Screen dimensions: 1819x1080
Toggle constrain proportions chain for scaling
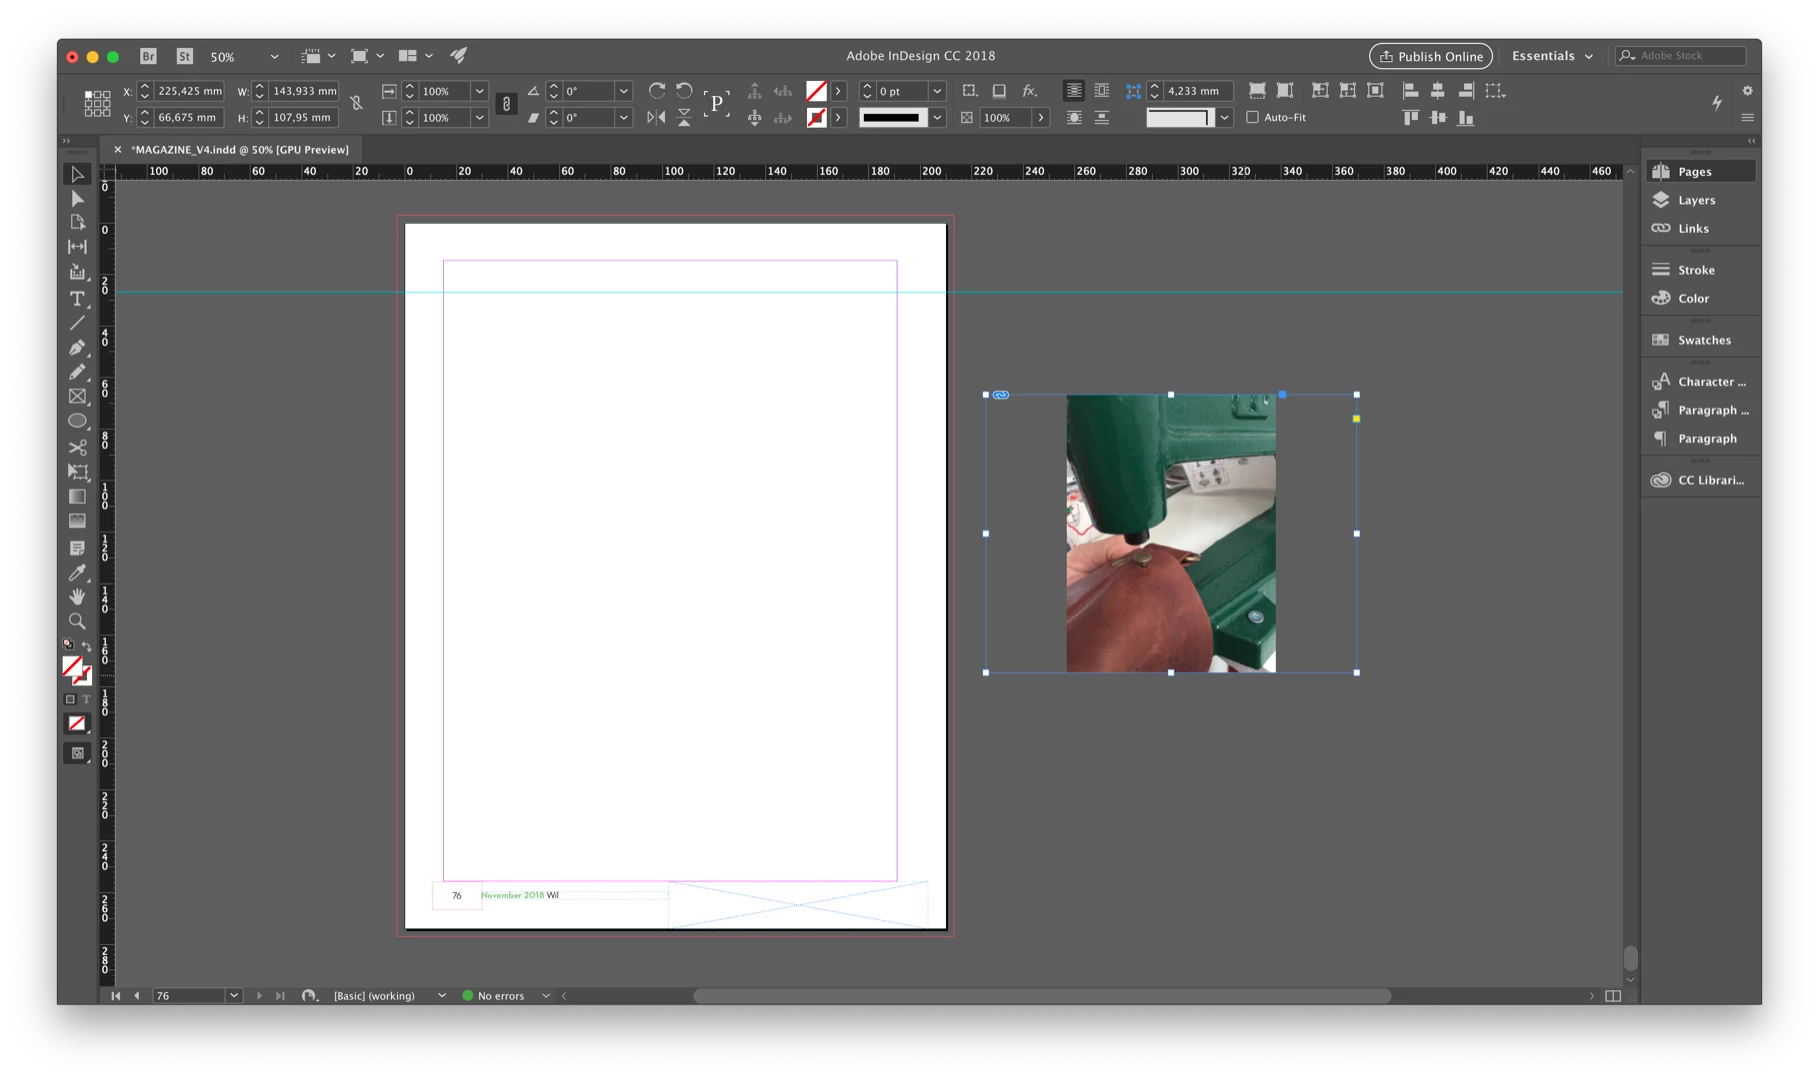(x=506, y=104)
